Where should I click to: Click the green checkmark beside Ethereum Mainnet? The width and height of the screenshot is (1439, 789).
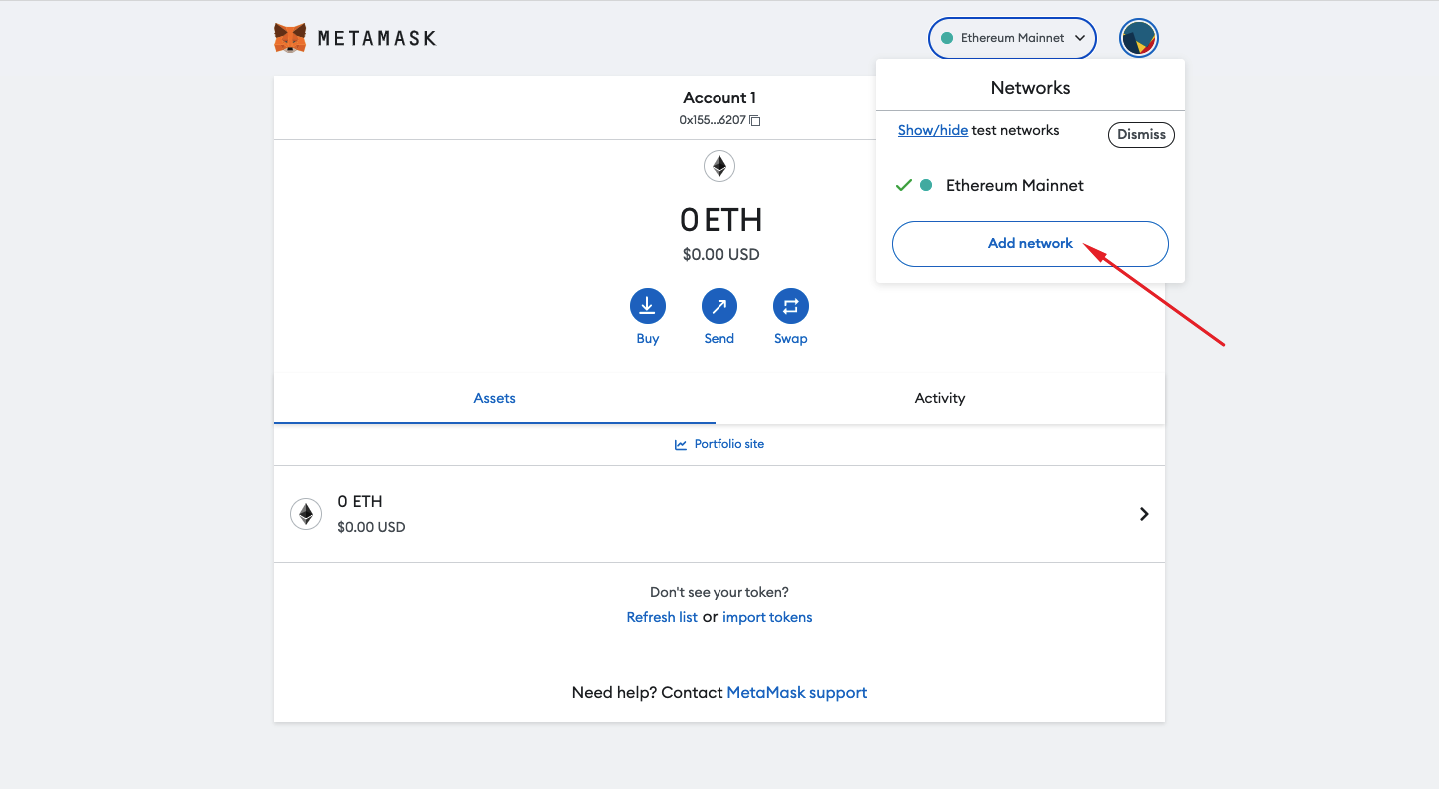tap(903, 185)
